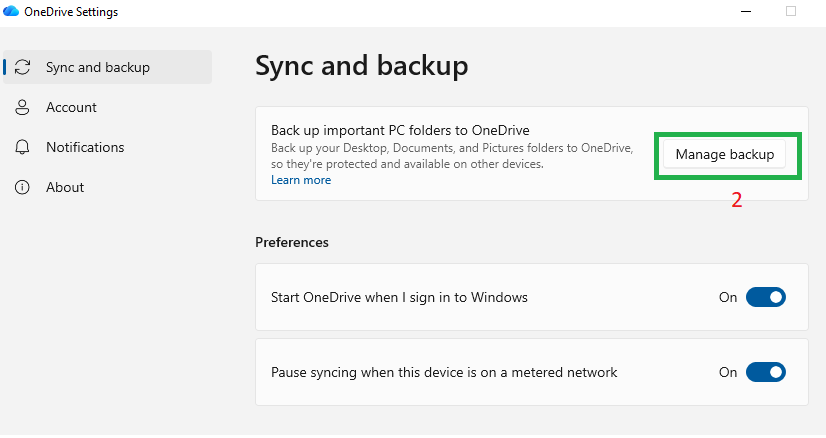This screenshot has height=438, width=826.
Task: Click the OneDrive cloud icon in title bar
Action: pyautogui.click(x=11, y=11)
